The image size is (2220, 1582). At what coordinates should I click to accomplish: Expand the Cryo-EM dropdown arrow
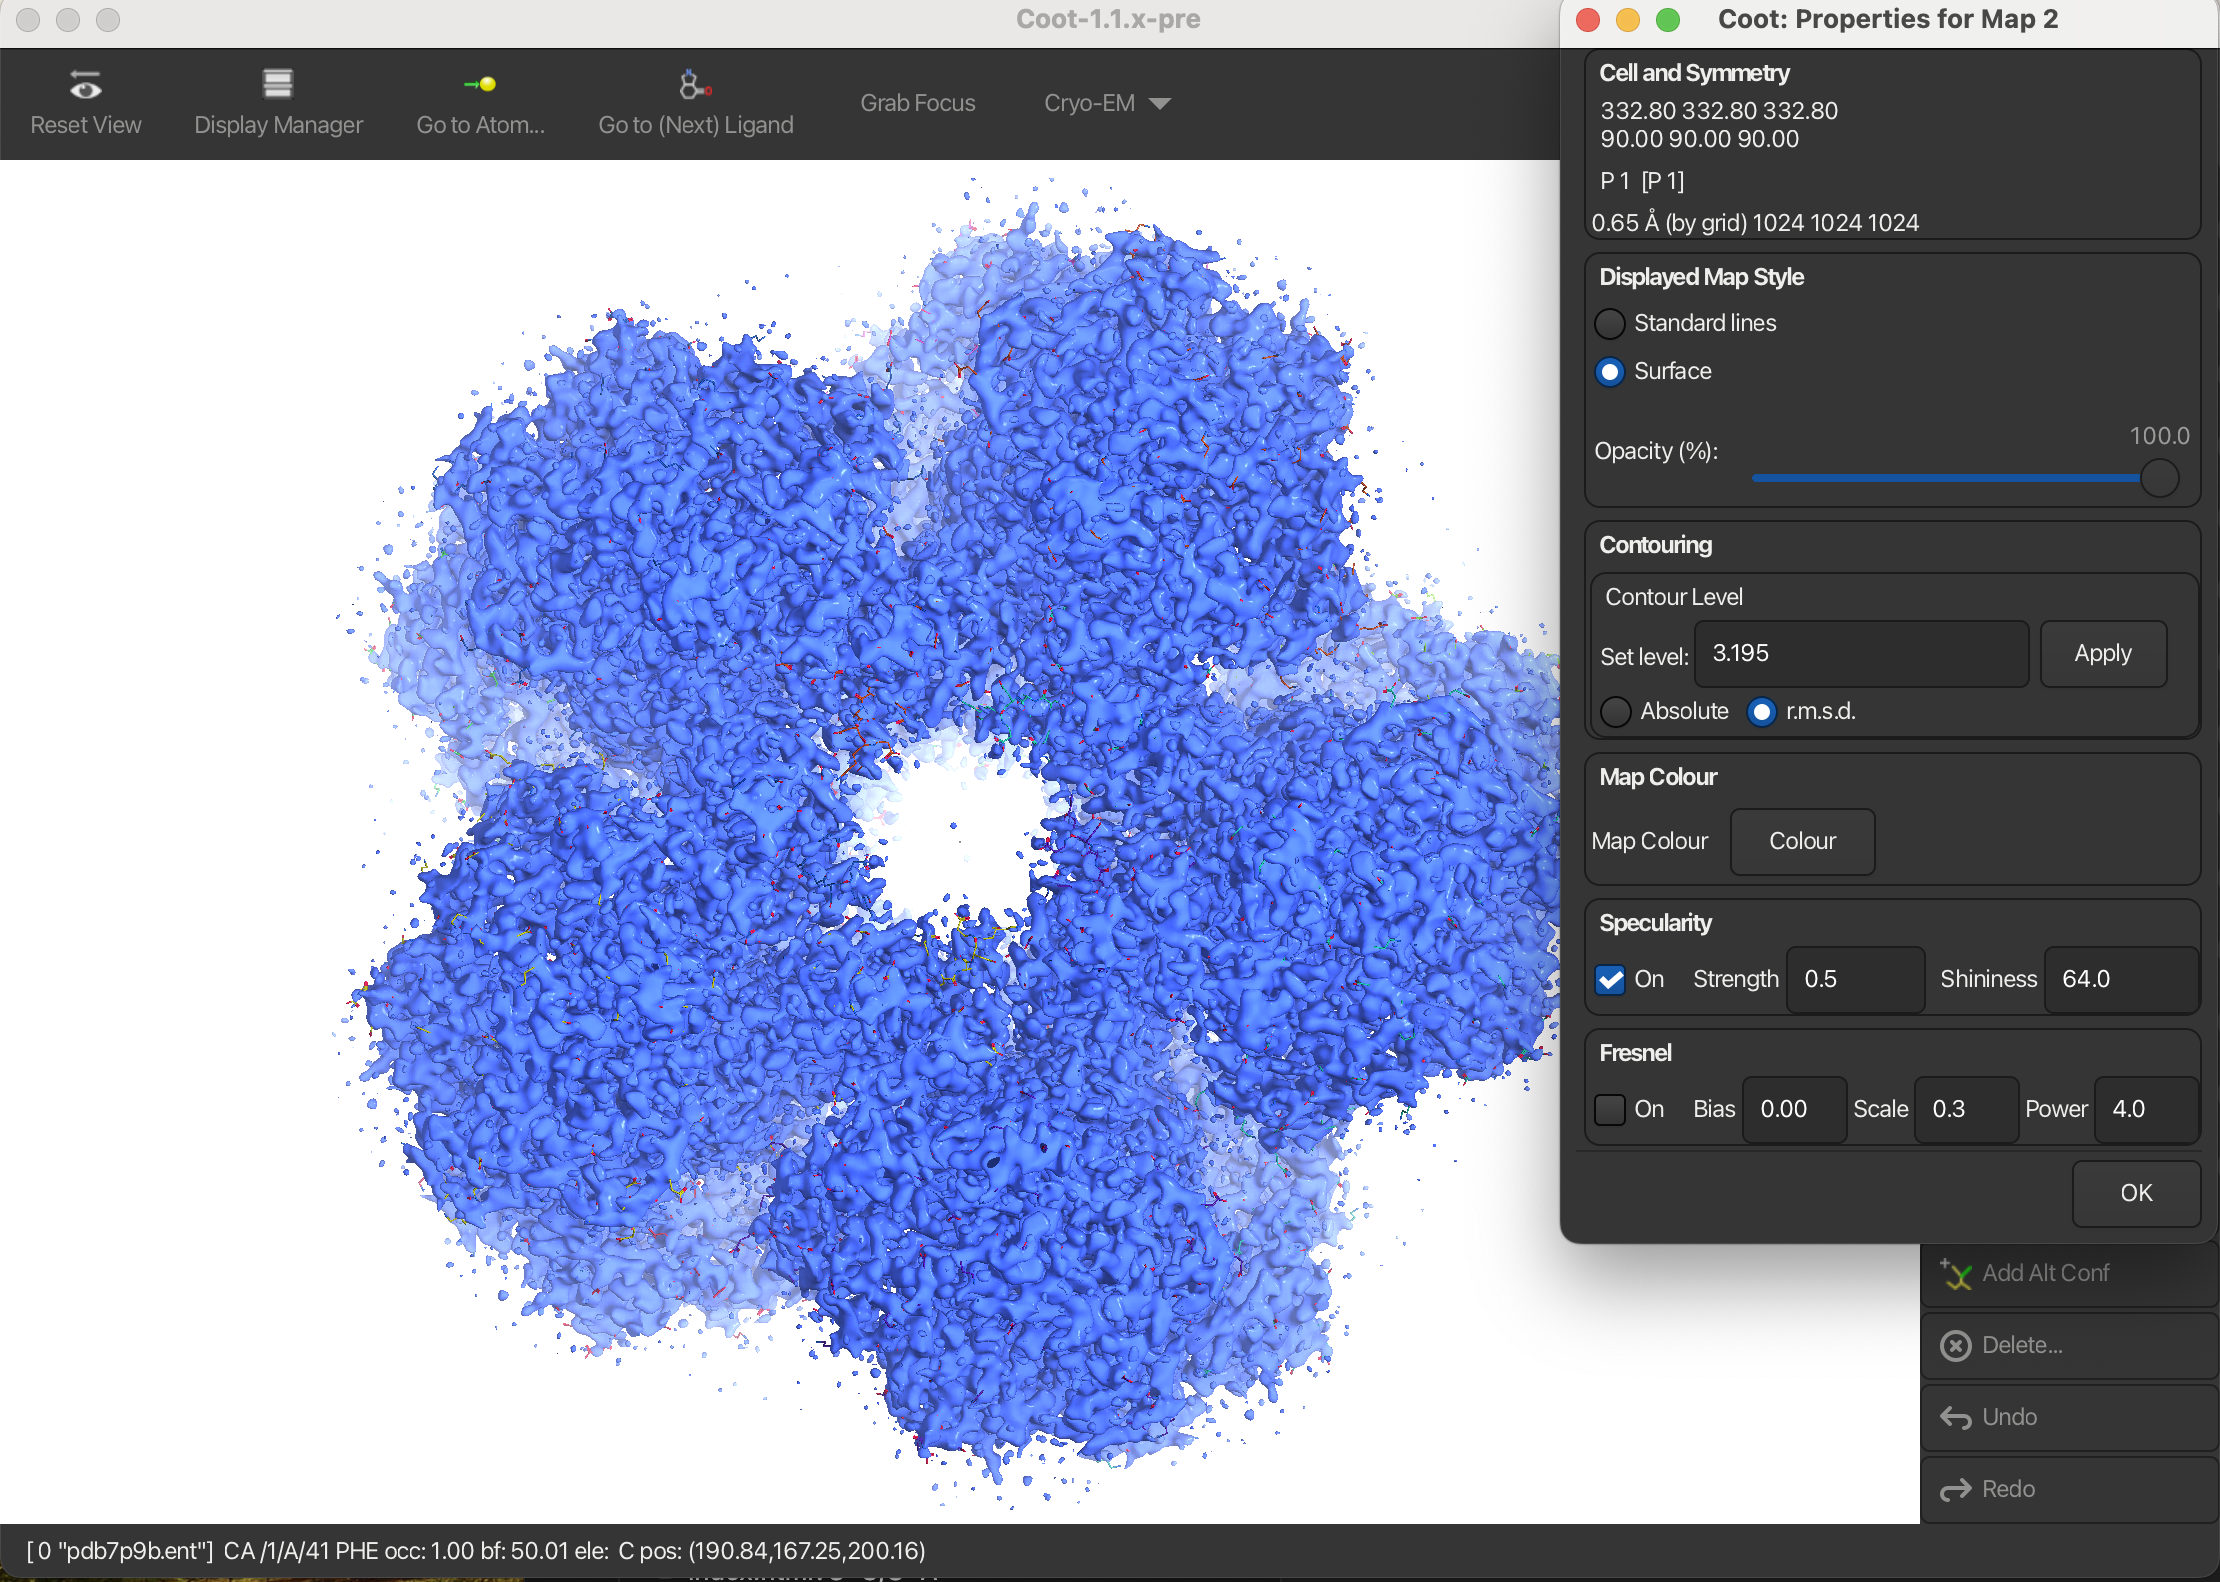pos(1160,104)
